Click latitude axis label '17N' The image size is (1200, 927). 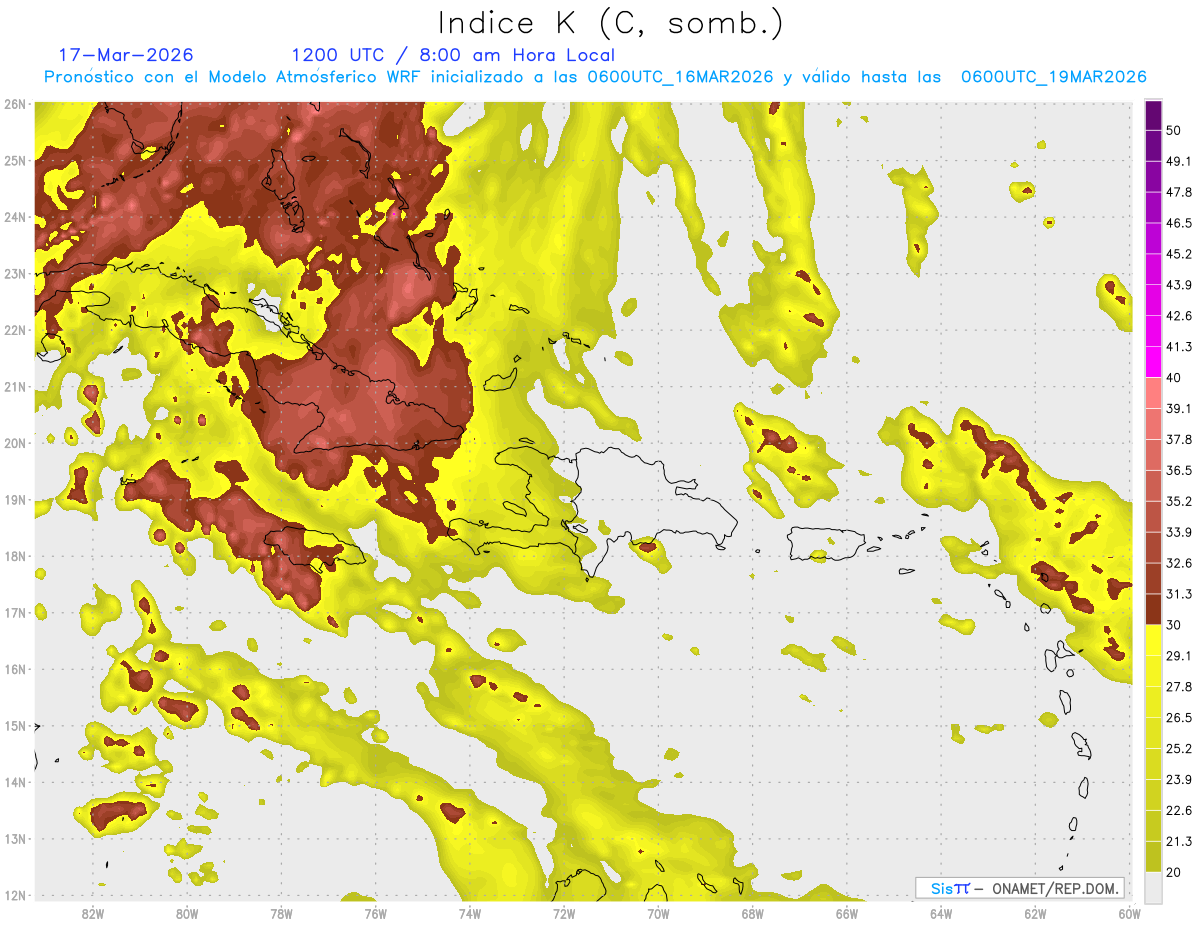point(16,613)
